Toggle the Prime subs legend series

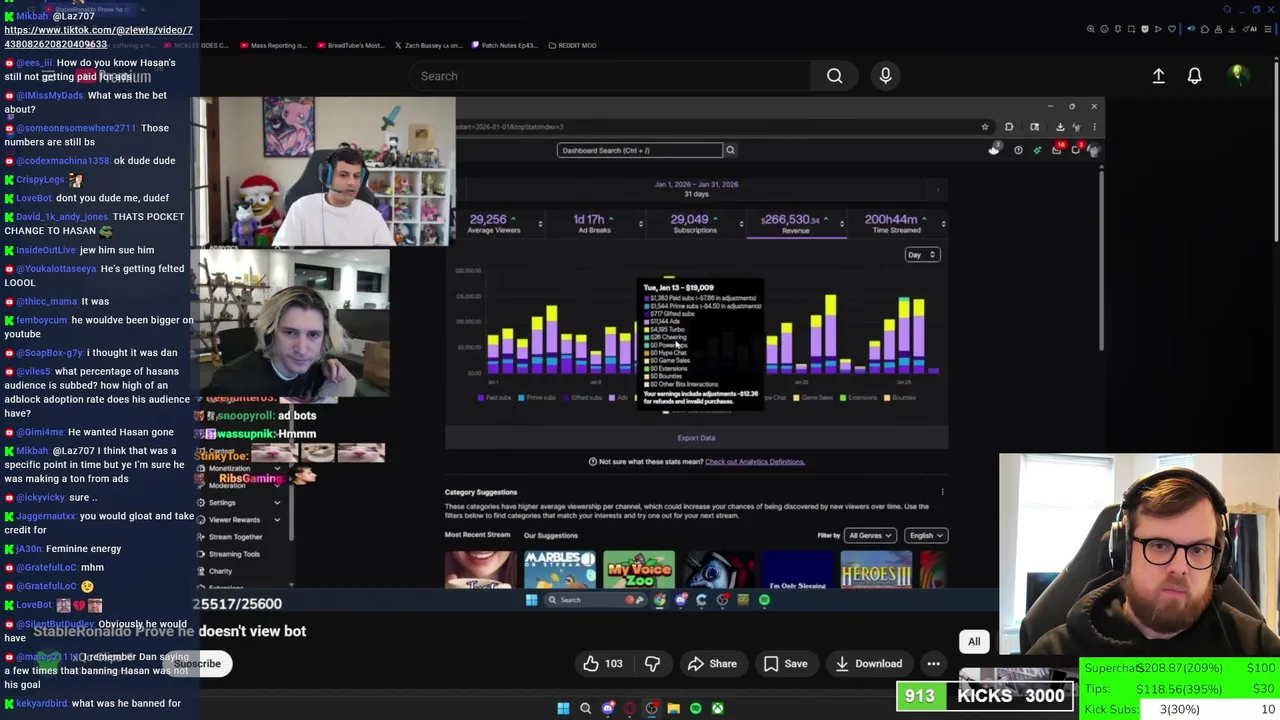pyautogui.click(x=536, y=398)
